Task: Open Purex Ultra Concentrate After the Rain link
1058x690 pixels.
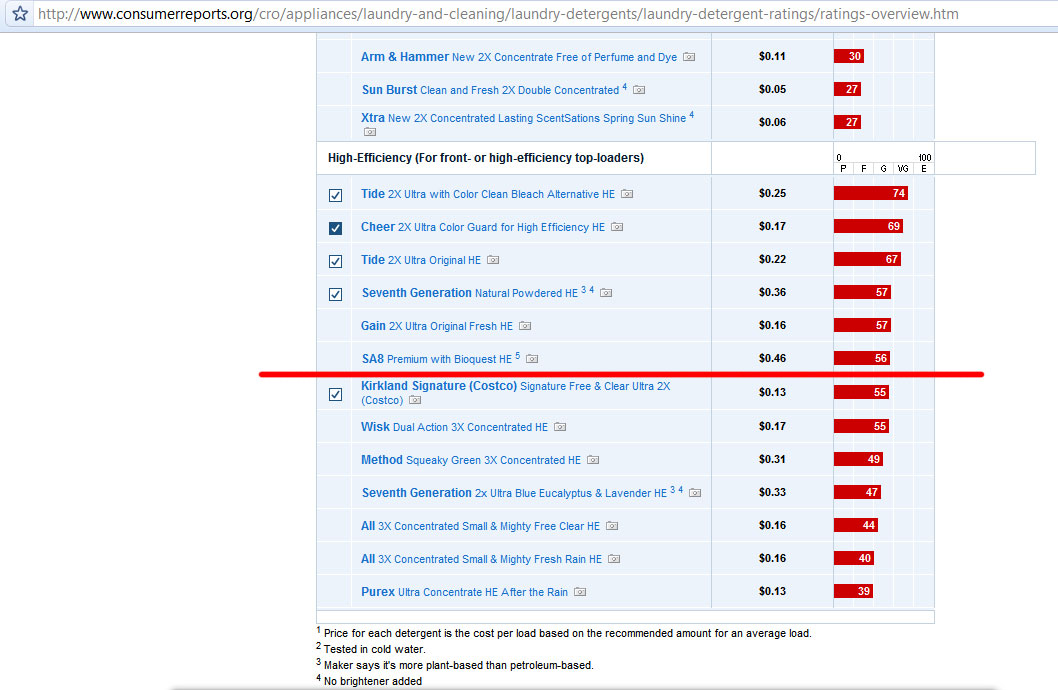Action: click(465, 592)
